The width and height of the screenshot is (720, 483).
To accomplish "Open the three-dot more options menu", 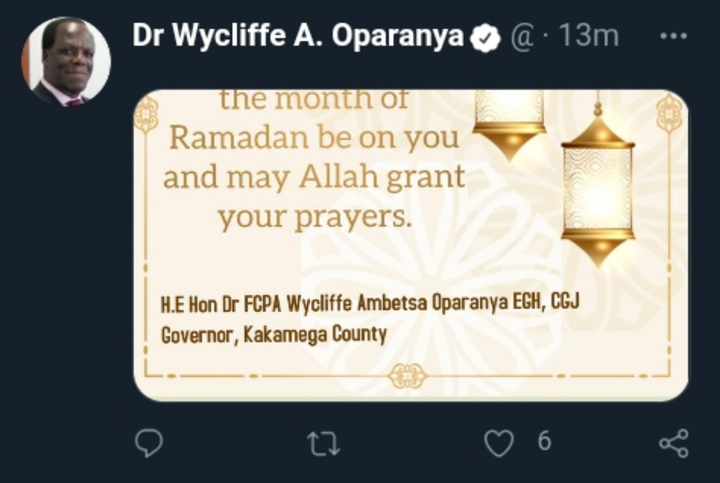I will 673,36.
